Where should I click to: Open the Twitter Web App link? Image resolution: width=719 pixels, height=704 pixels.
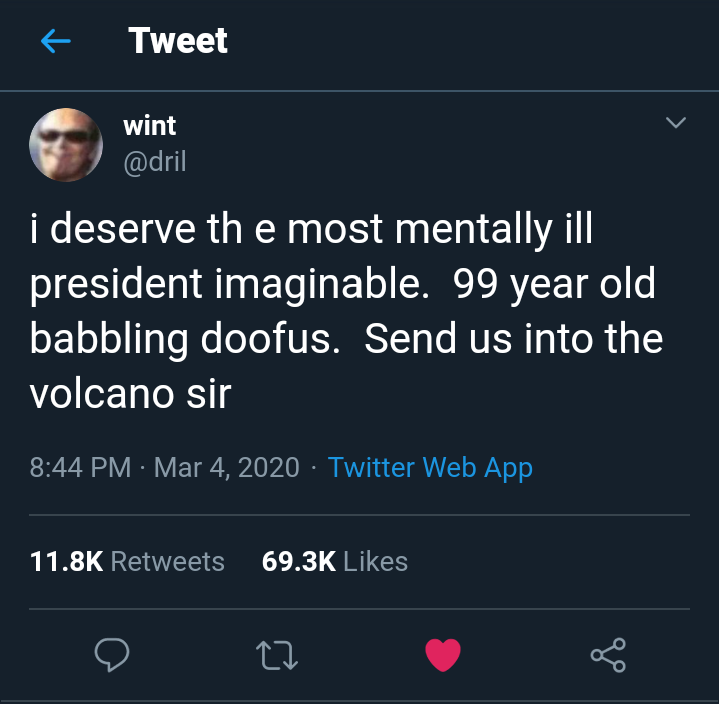[x=430, y=467]
